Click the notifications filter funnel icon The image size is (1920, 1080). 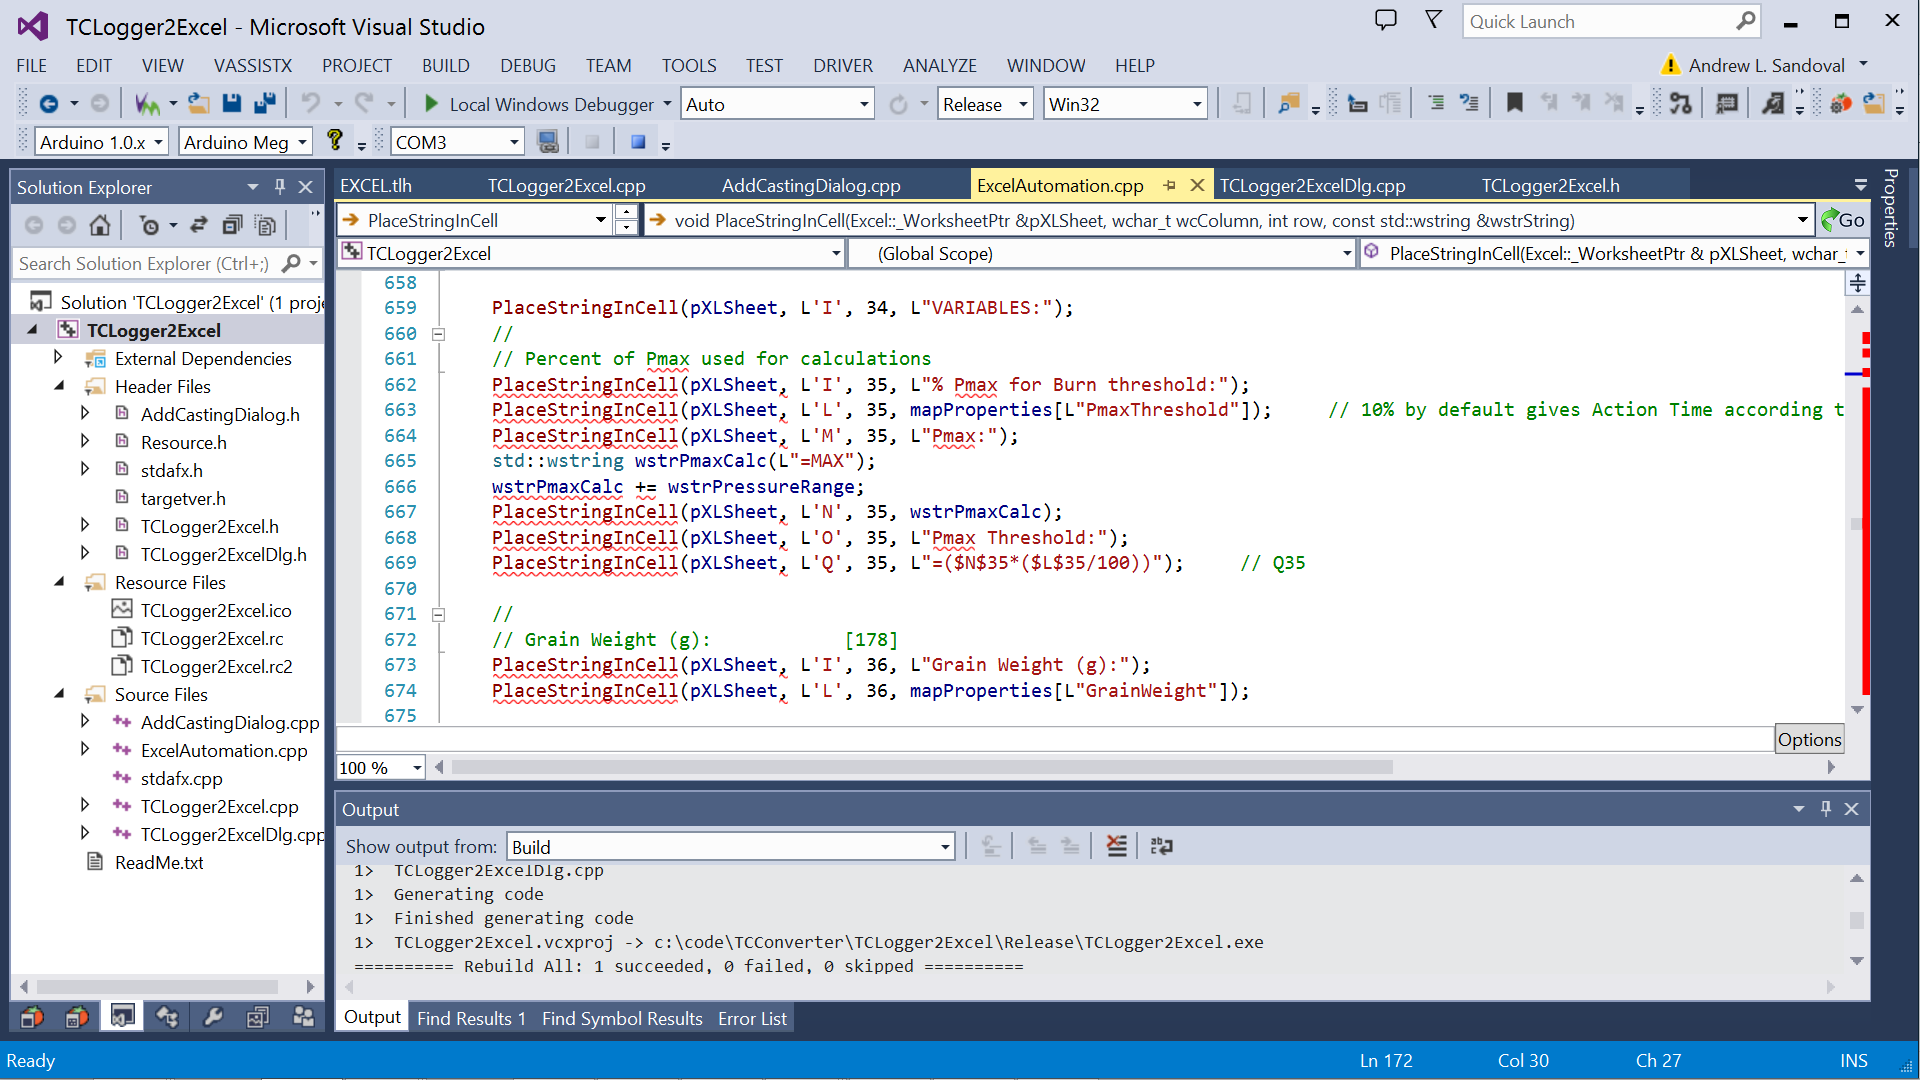[x=1433, y=20]
